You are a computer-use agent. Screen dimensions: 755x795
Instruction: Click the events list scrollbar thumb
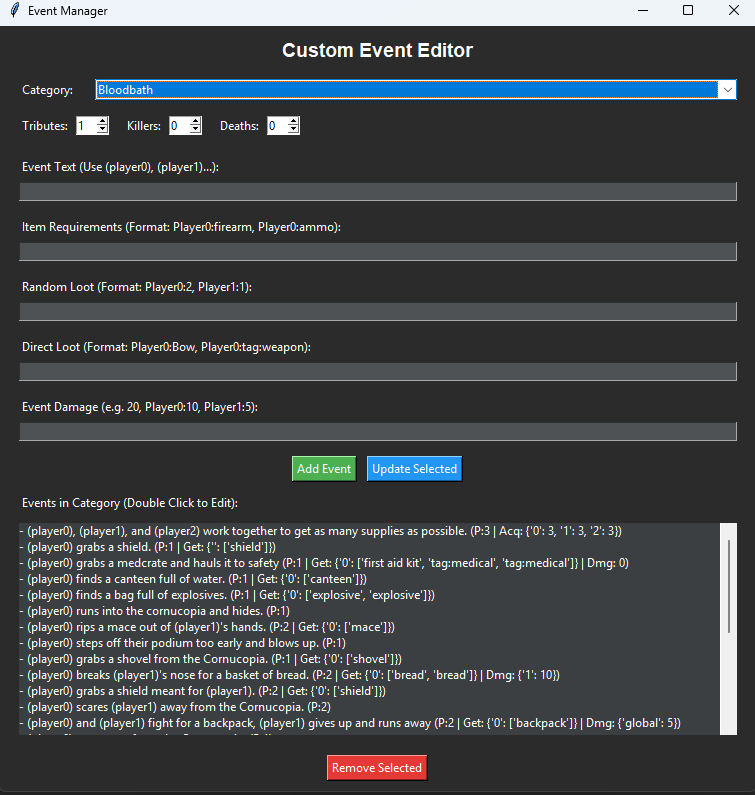click(729, 586)
